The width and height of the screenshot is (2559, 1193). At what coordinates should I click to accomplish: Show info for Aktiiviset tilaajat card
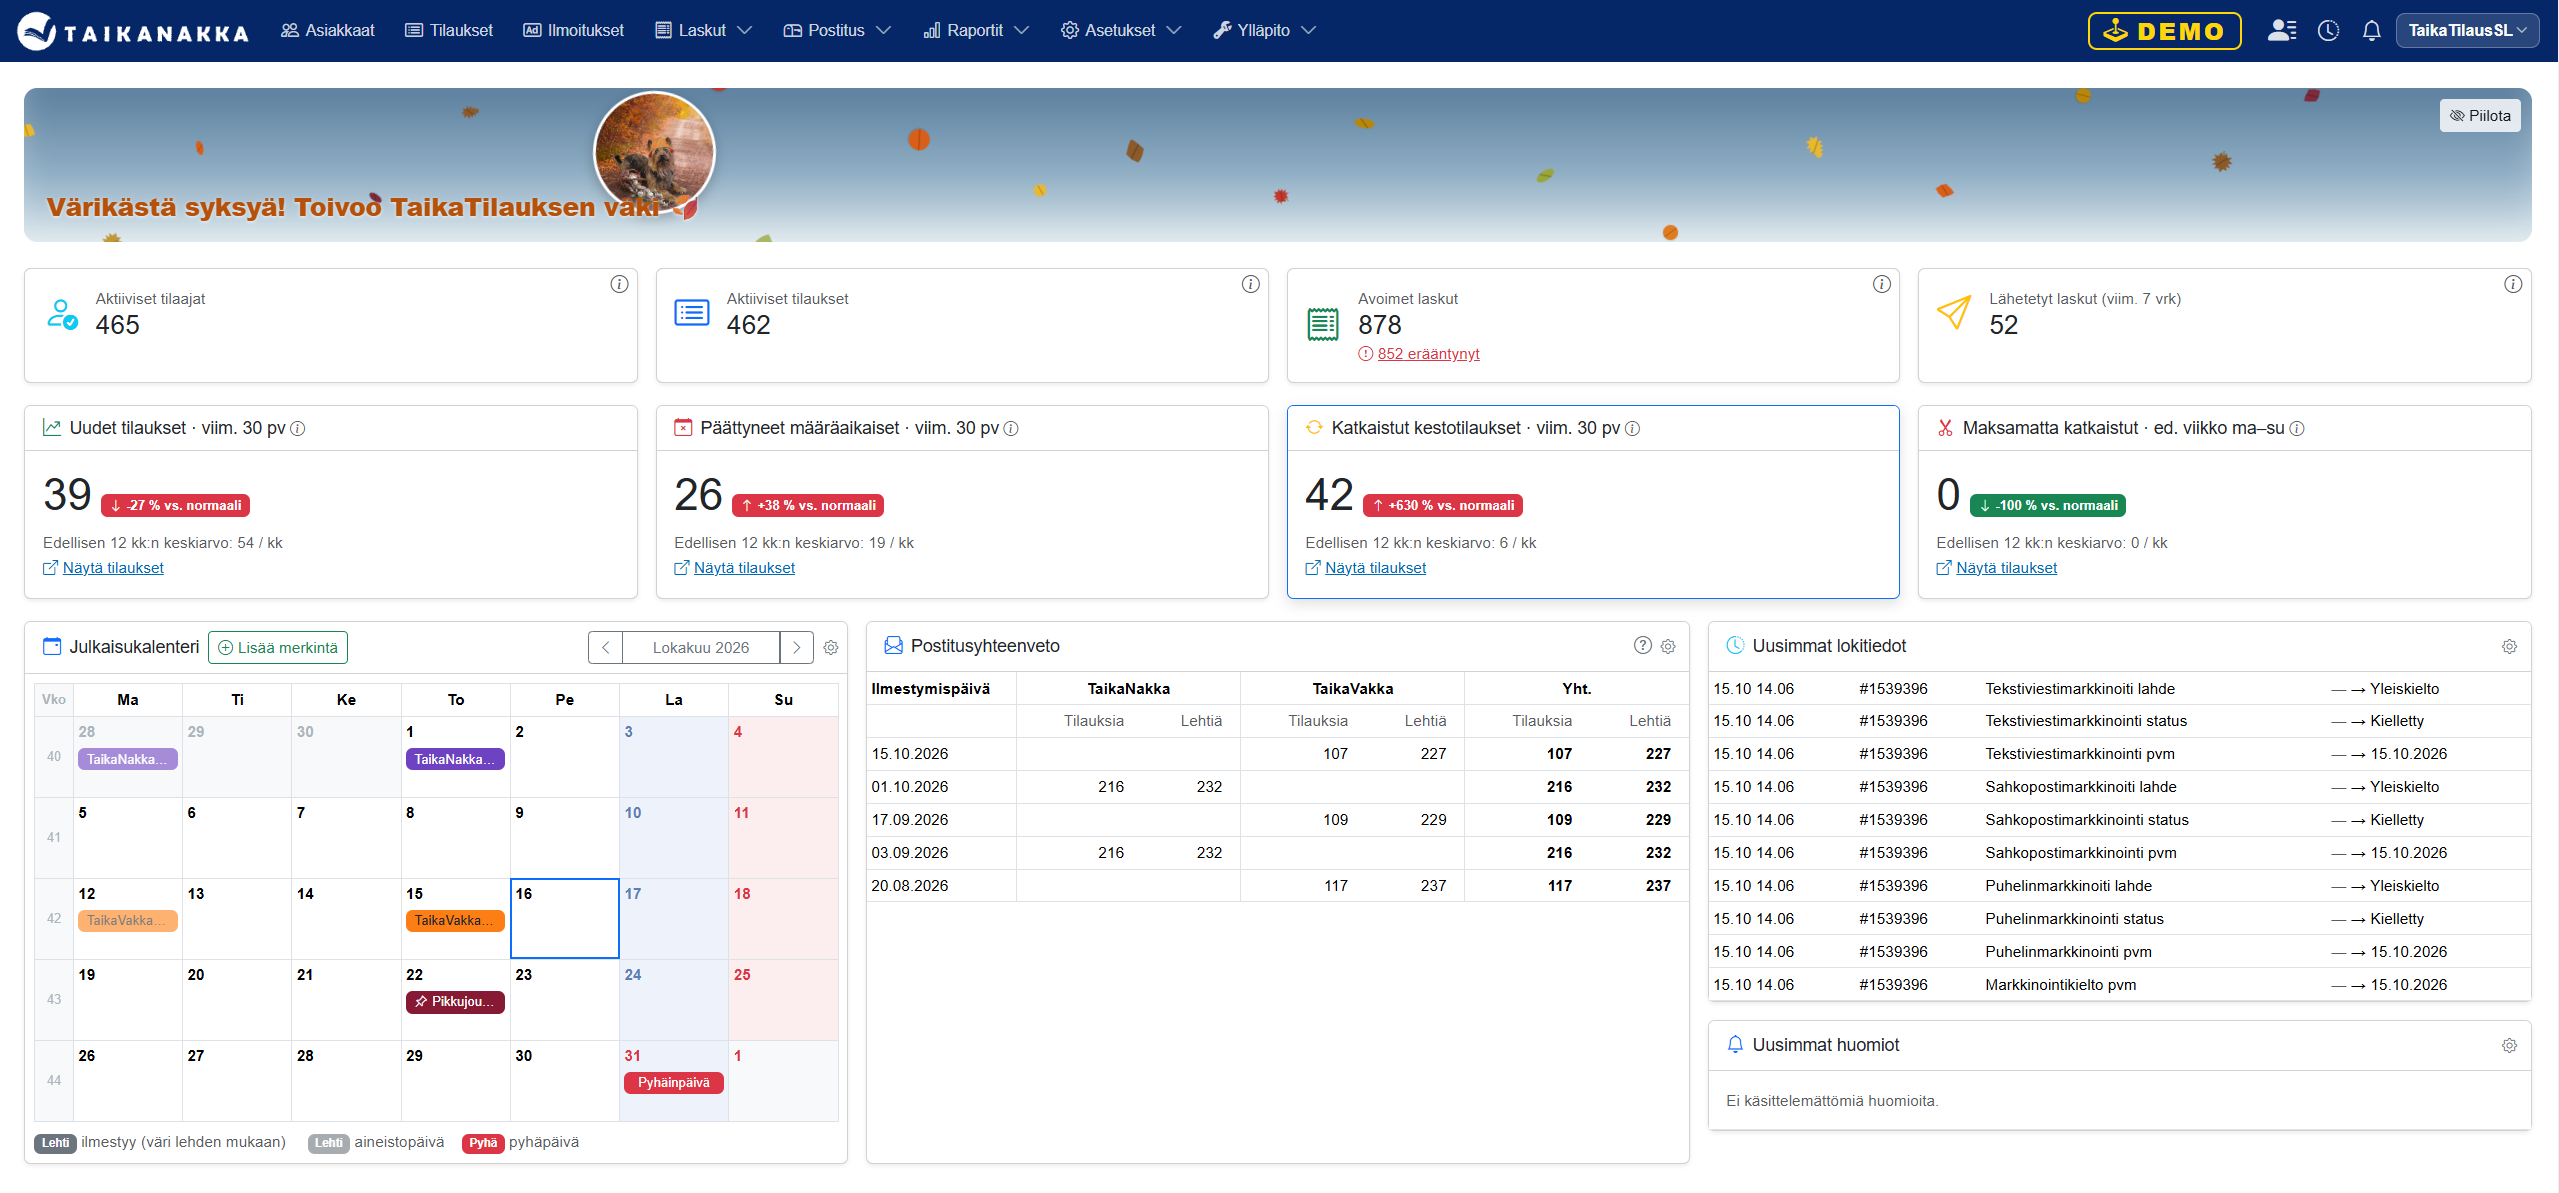619,284
